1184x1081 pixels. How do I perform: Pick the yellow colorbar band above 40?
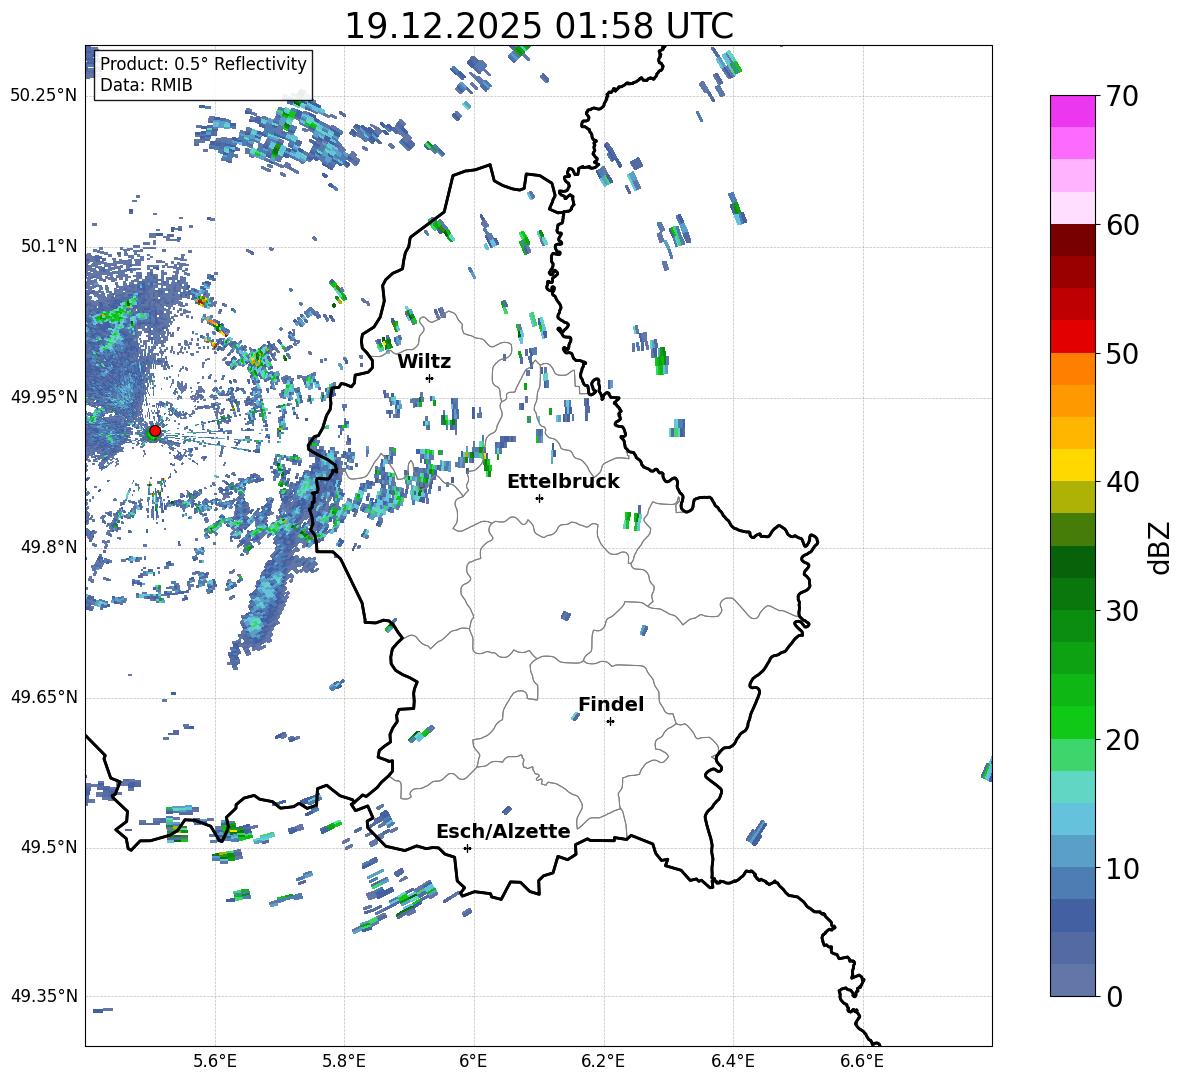tap(1073, 465)
